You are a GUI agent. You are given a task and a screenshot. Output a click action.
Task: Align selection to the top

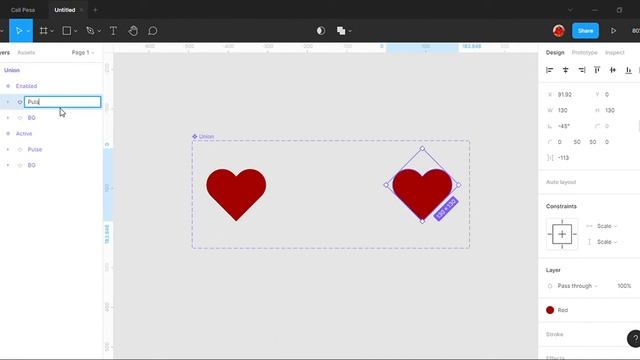[x=597, y=70]
